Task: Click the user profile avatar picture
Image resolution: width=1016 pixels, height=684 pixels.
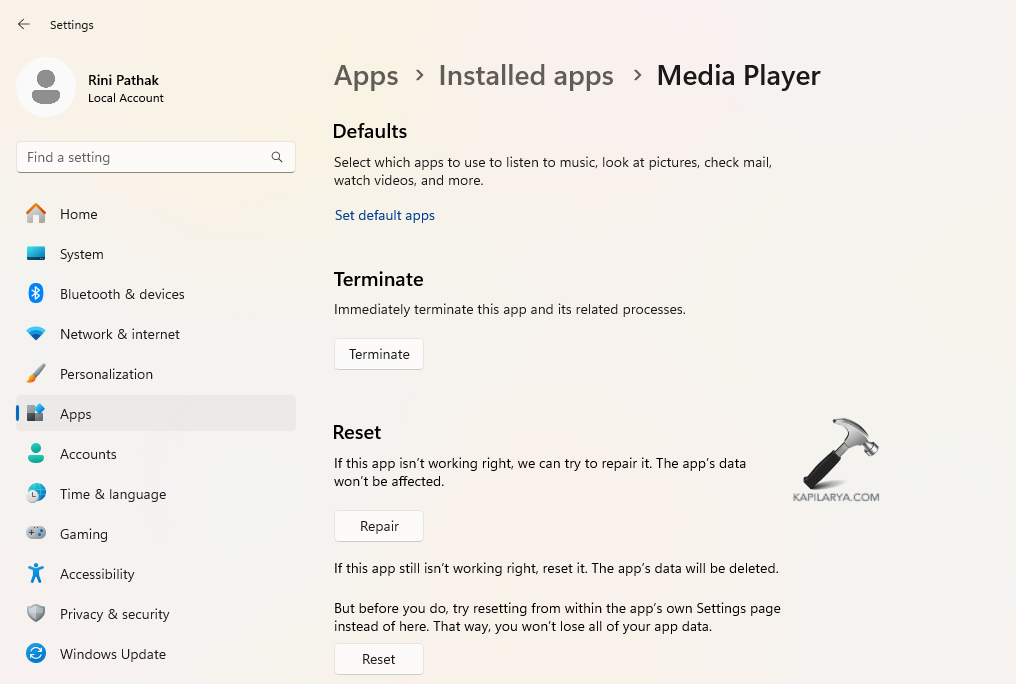Action: click(46, 87)
